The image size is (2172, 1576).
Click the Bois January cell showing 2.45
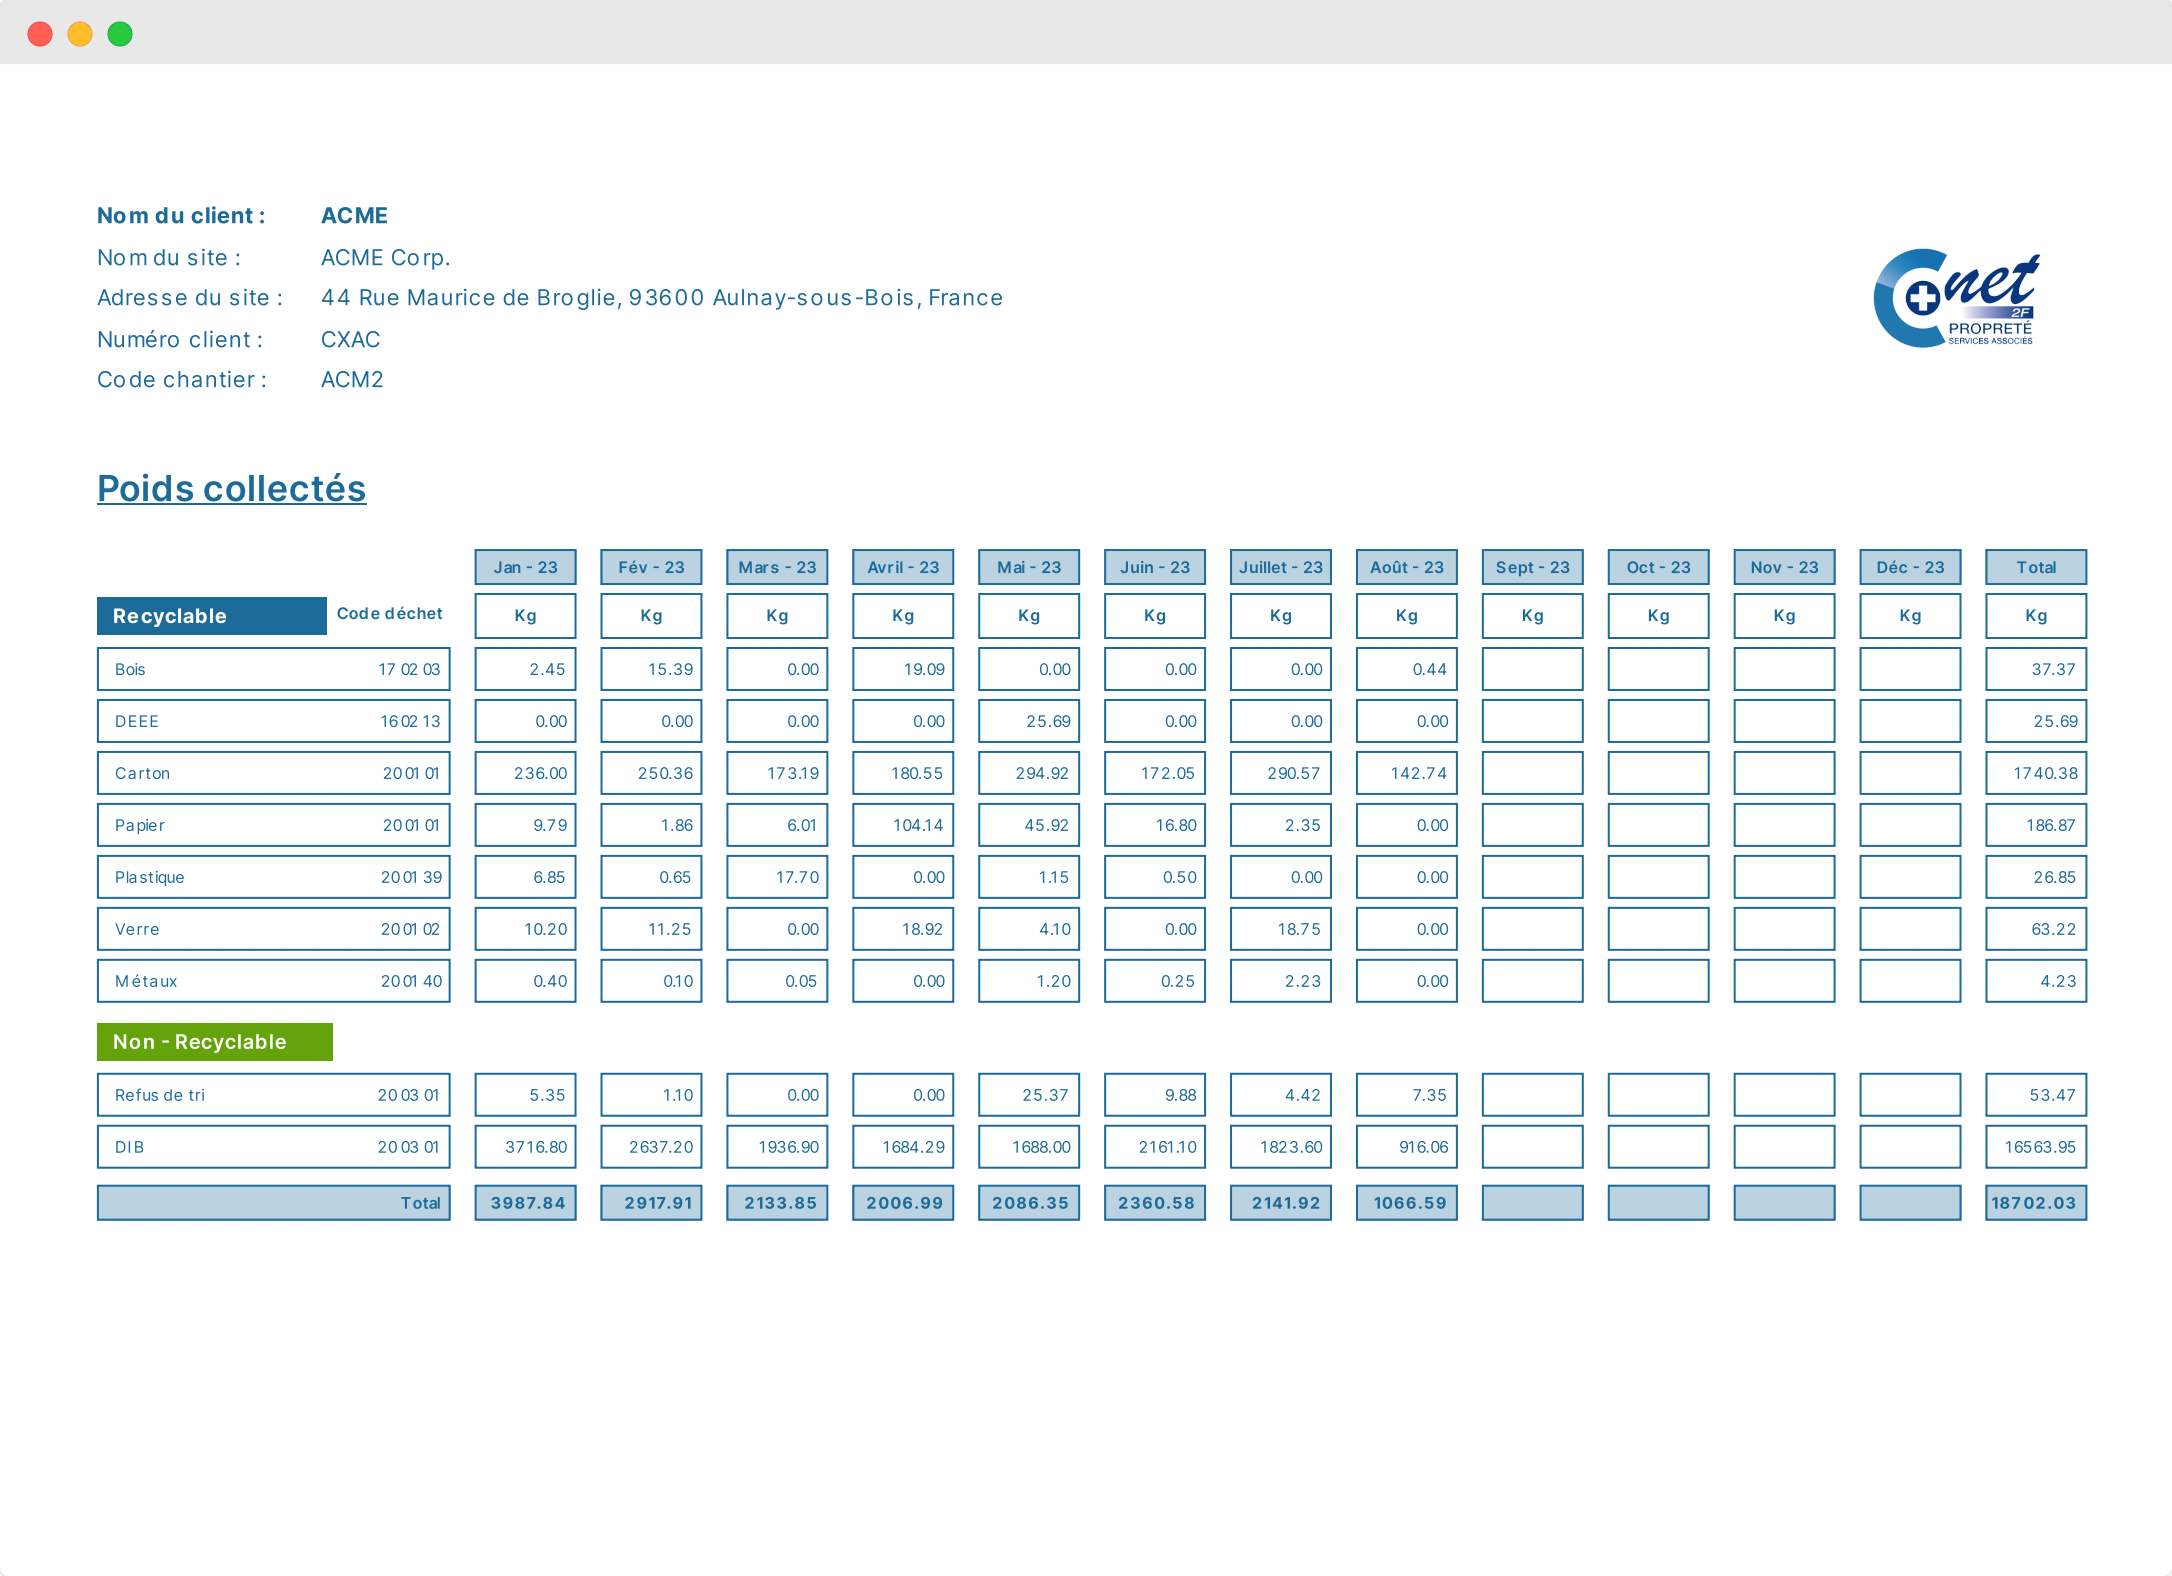coord(525,669)
